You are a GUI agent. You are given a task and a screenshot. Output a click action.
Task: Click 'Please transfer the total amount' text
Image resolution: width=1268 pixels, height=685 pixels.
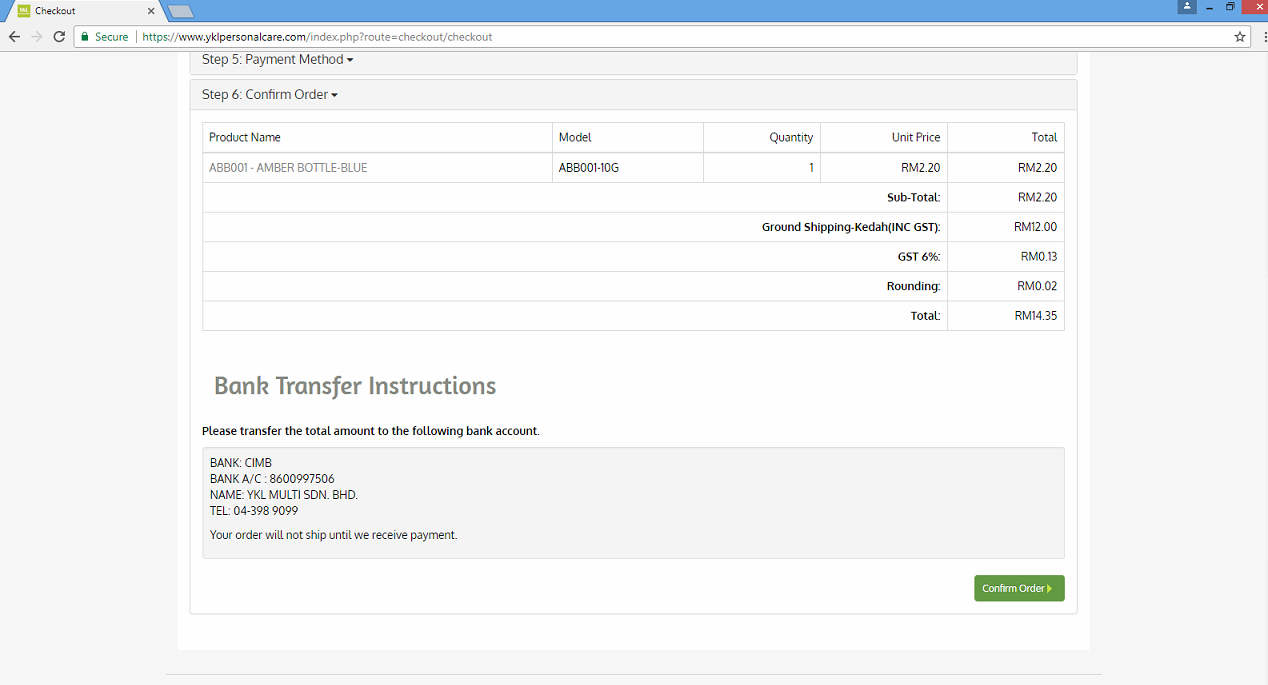[x=371, y=431]
